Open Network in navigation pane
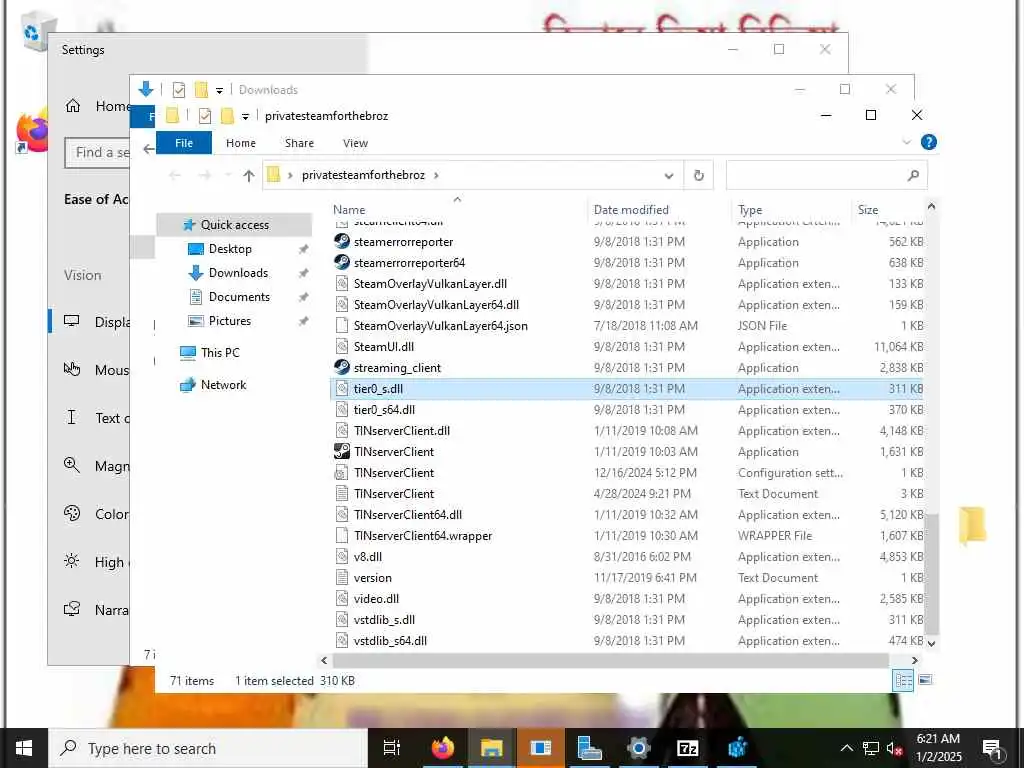 (223, 385)
